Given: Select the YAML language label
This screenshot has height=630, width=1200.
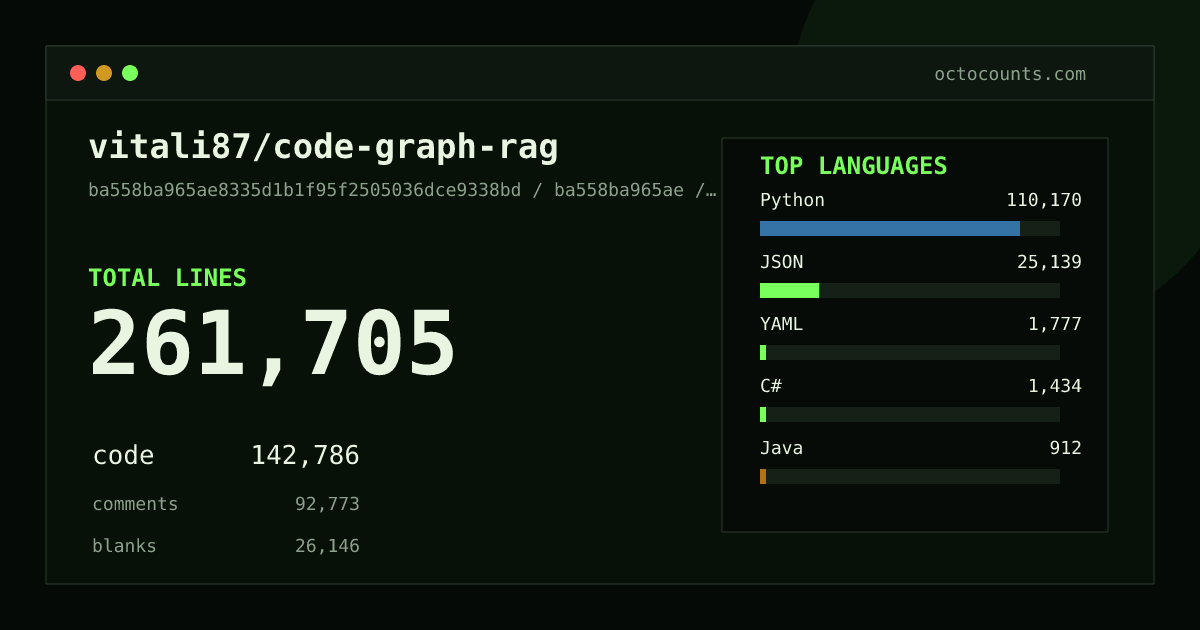Looking at the screenshot, I should (x=781, y=324).
